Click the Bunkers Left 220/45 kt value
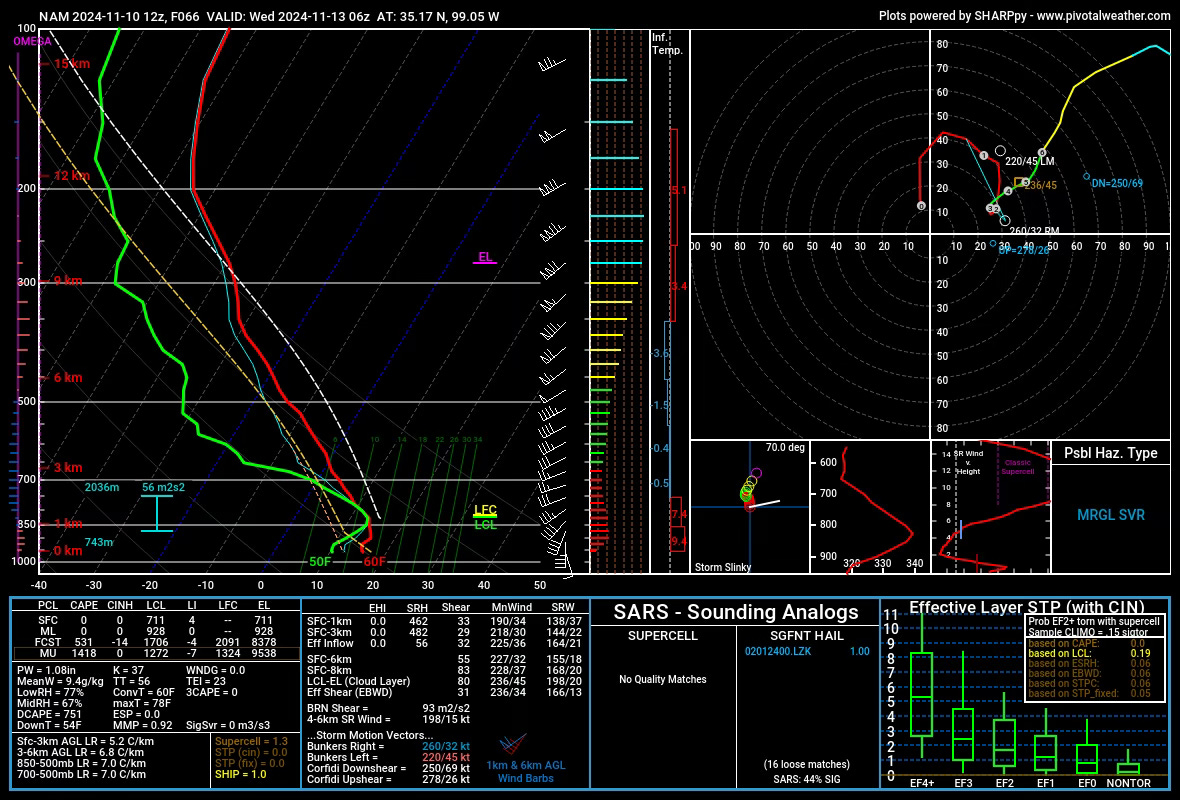 446,758
